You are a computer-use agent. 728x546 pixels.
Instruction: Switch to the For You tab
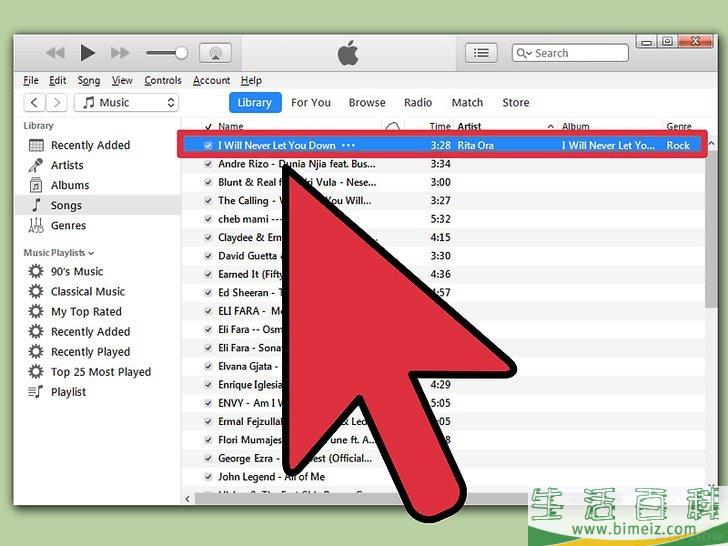tap(311, 103)
